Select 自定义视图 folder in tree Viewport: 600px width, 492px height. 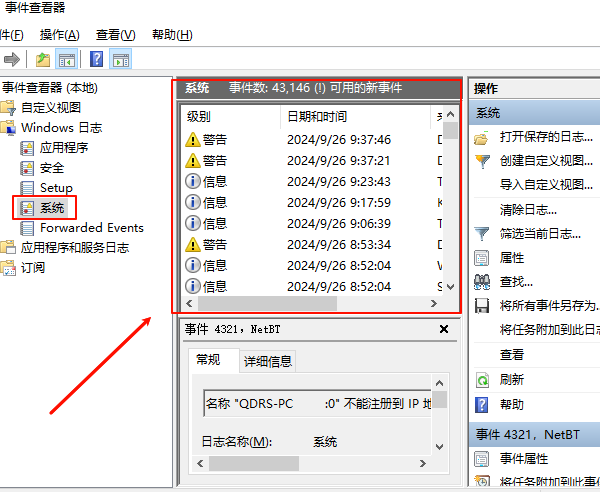coord(51,108)
